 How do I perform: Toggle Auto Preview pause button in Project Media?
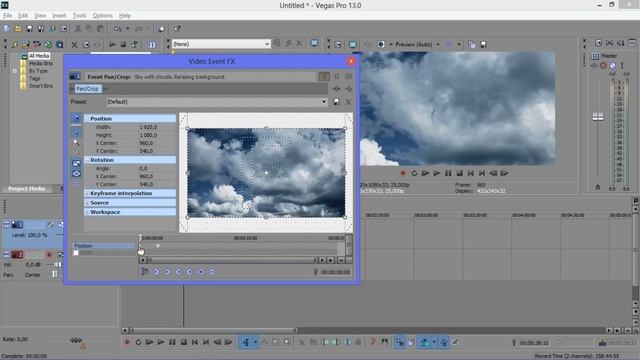tap(151, 44)
